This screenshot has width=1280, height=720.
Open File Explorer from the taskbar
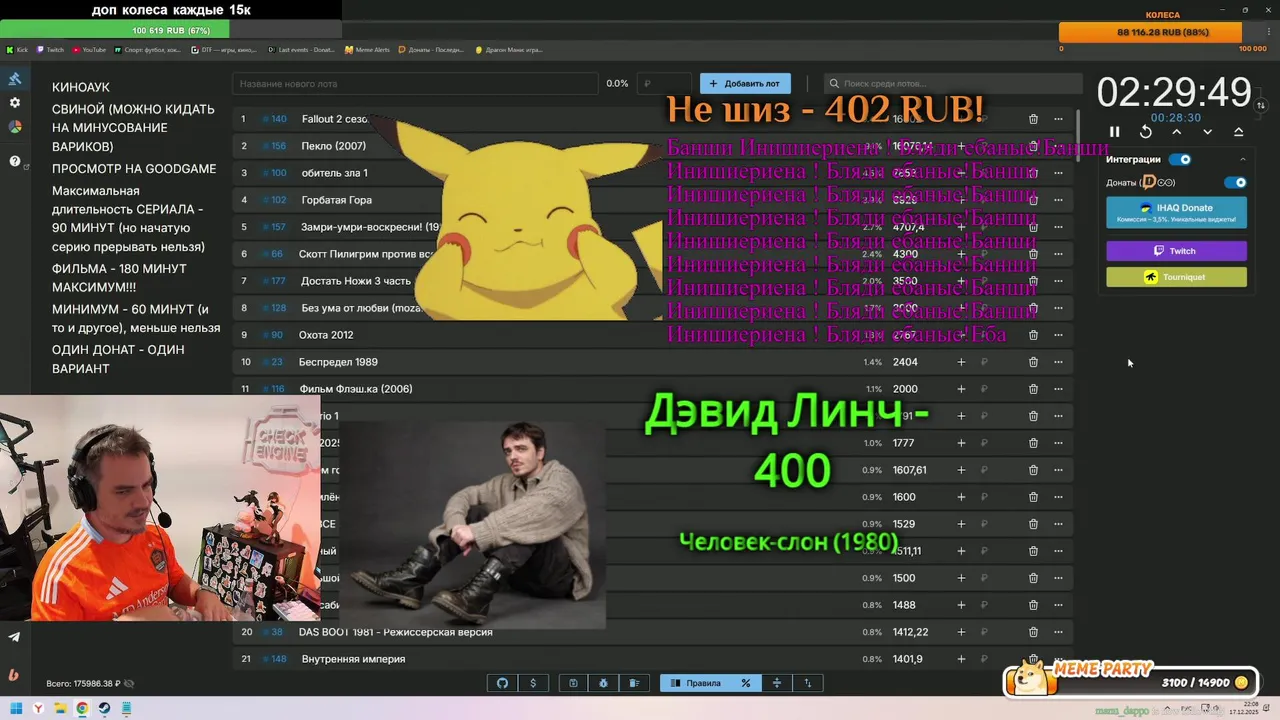tap(60, 709)
